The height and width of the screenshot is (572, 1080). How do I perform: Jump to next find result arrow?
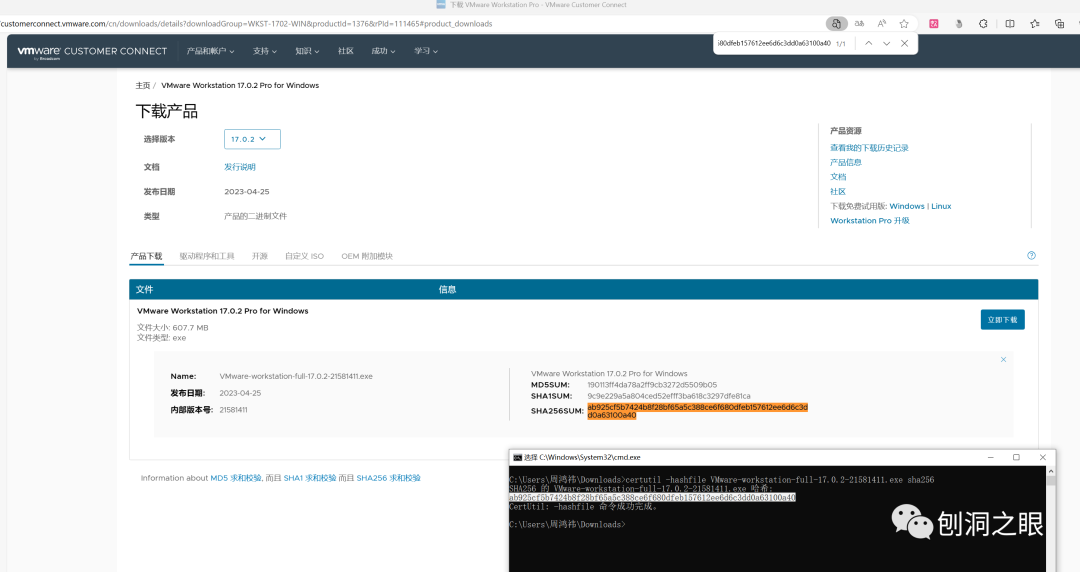click(x=886, y=43)
